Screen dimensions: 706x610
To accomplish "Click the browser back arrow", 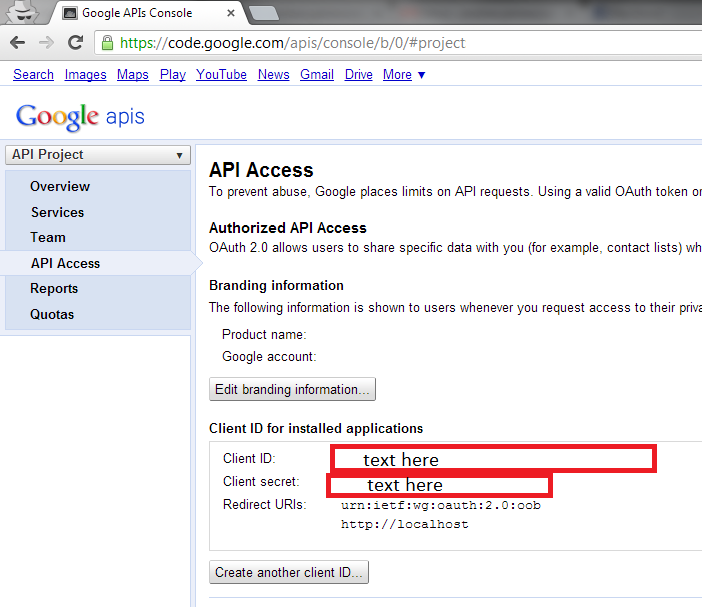I will (x=18, y=43).
